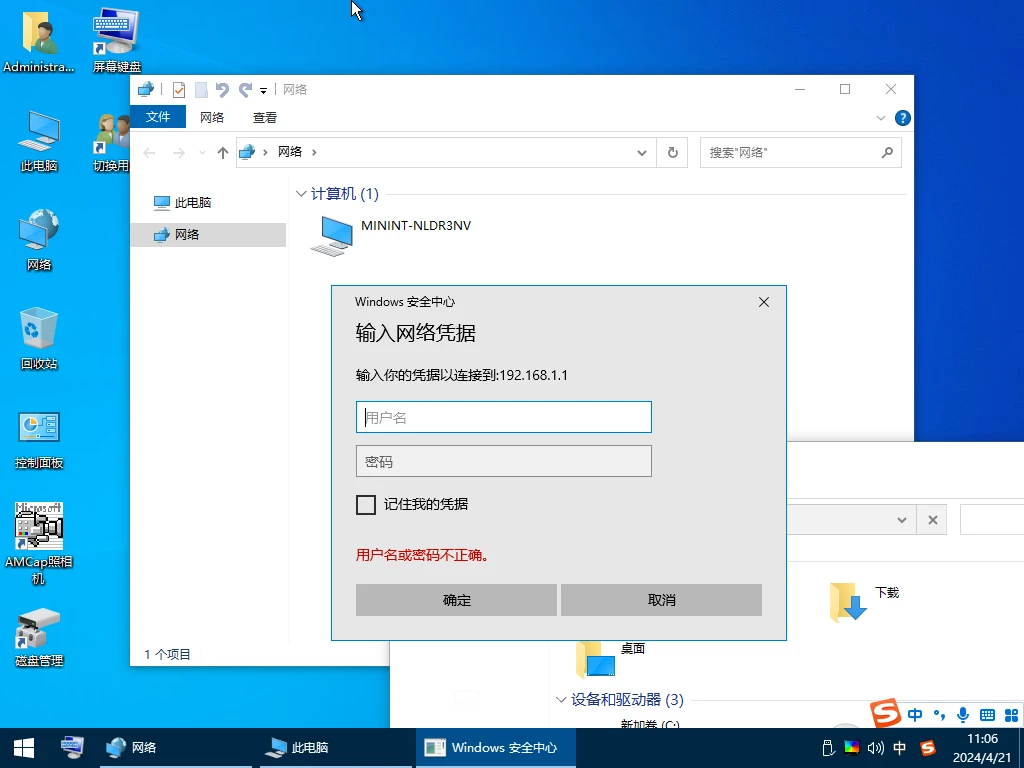The height and width of the screenshot is (768, 1024).
Task: Click the microphone icon on Sogou toolbar
Action: (963, 714)
